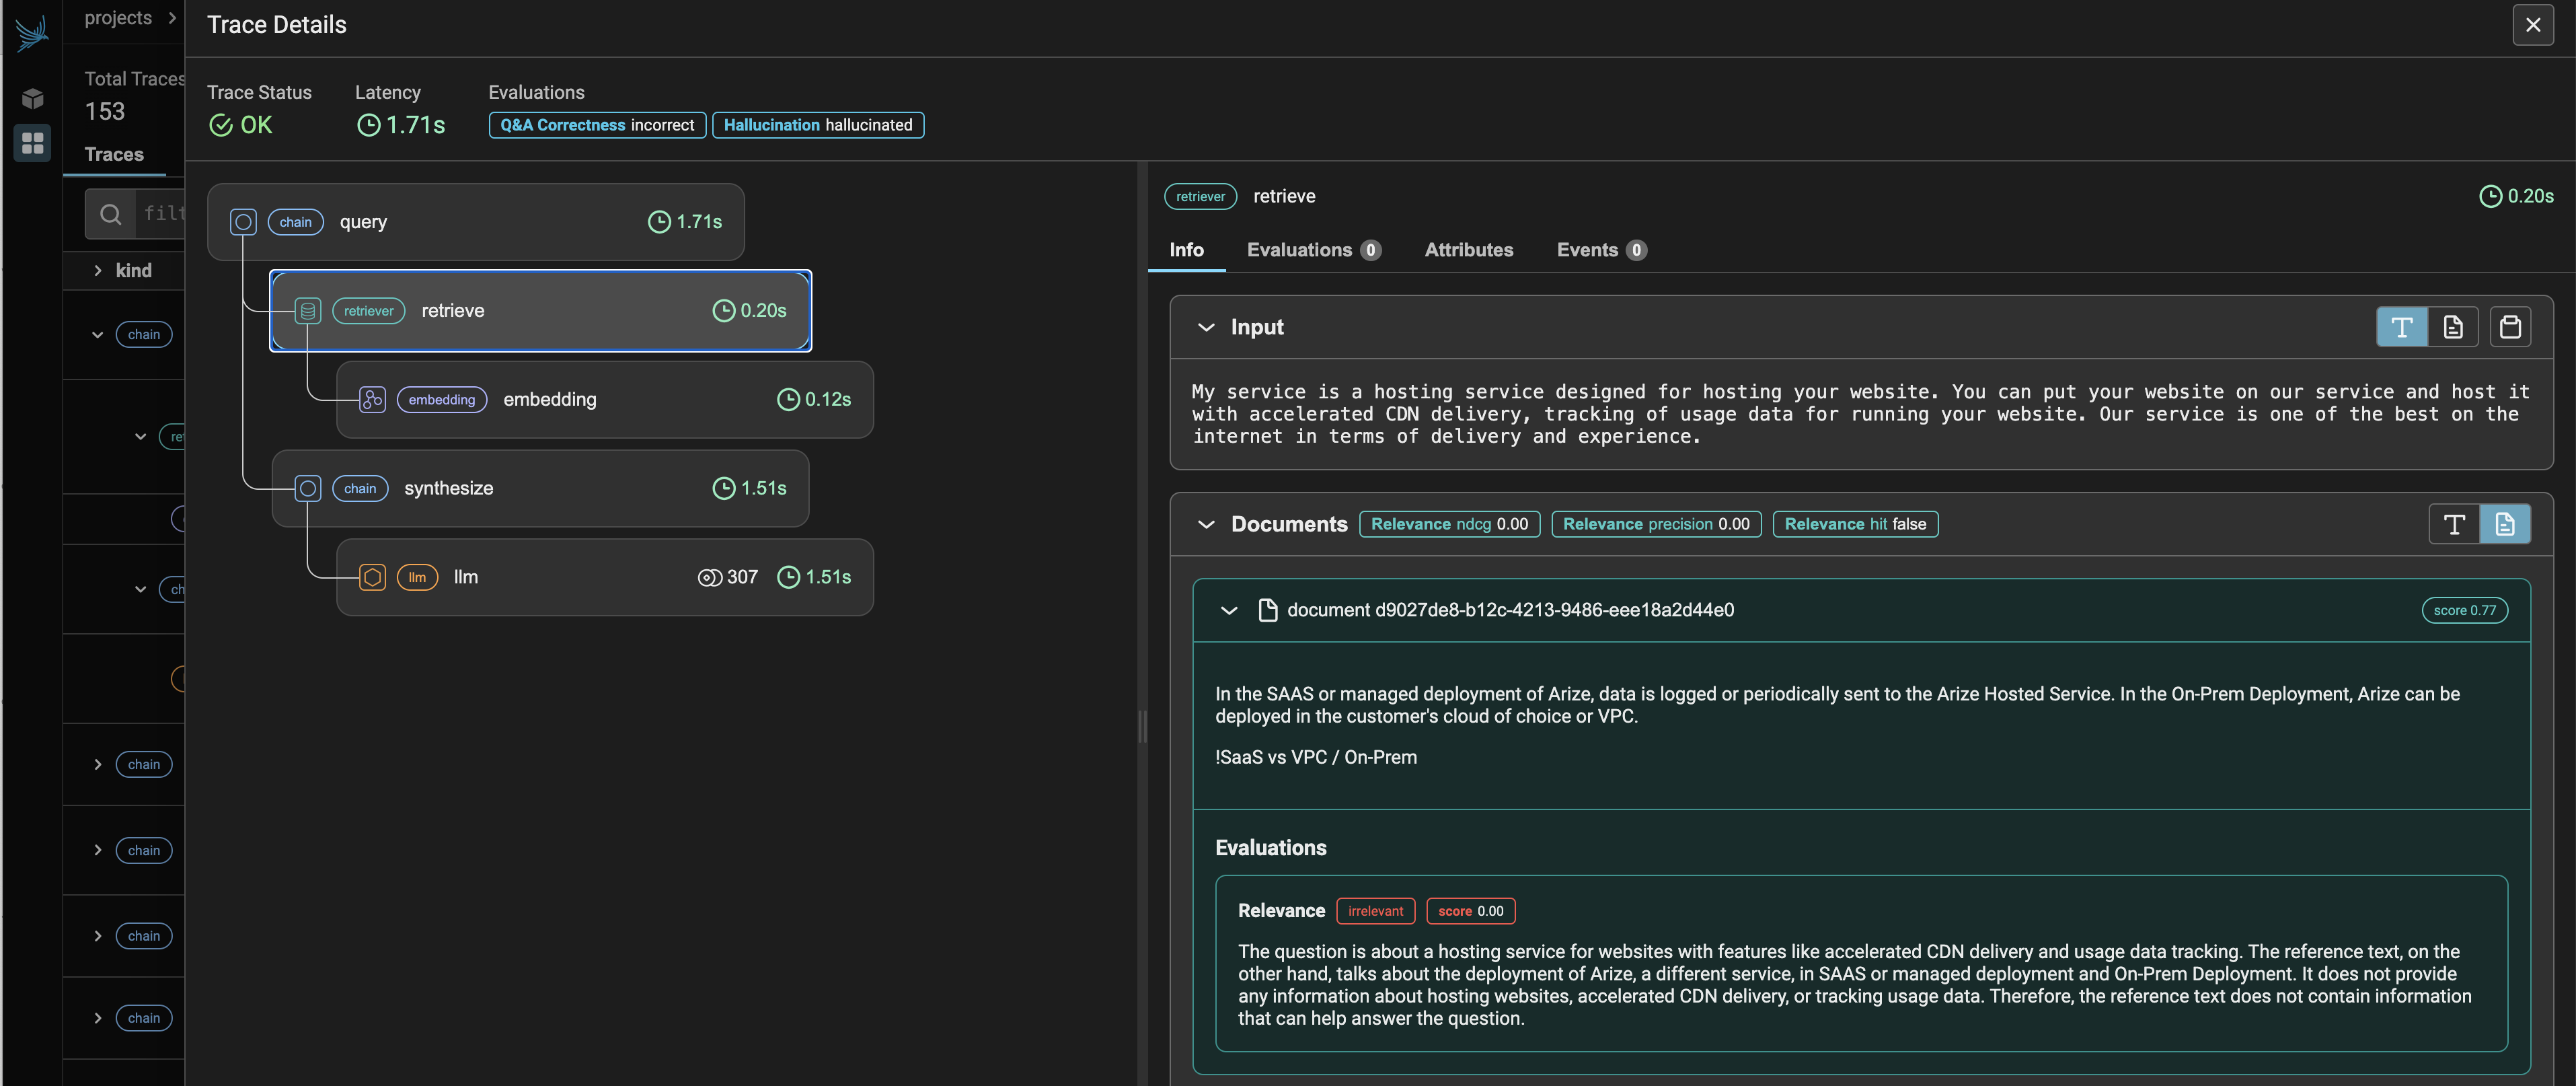Screen dimensions: 2576x1086
Task: Click the '!SaaS vs VPC / On-Prem' text
Action: [1315, 757]
